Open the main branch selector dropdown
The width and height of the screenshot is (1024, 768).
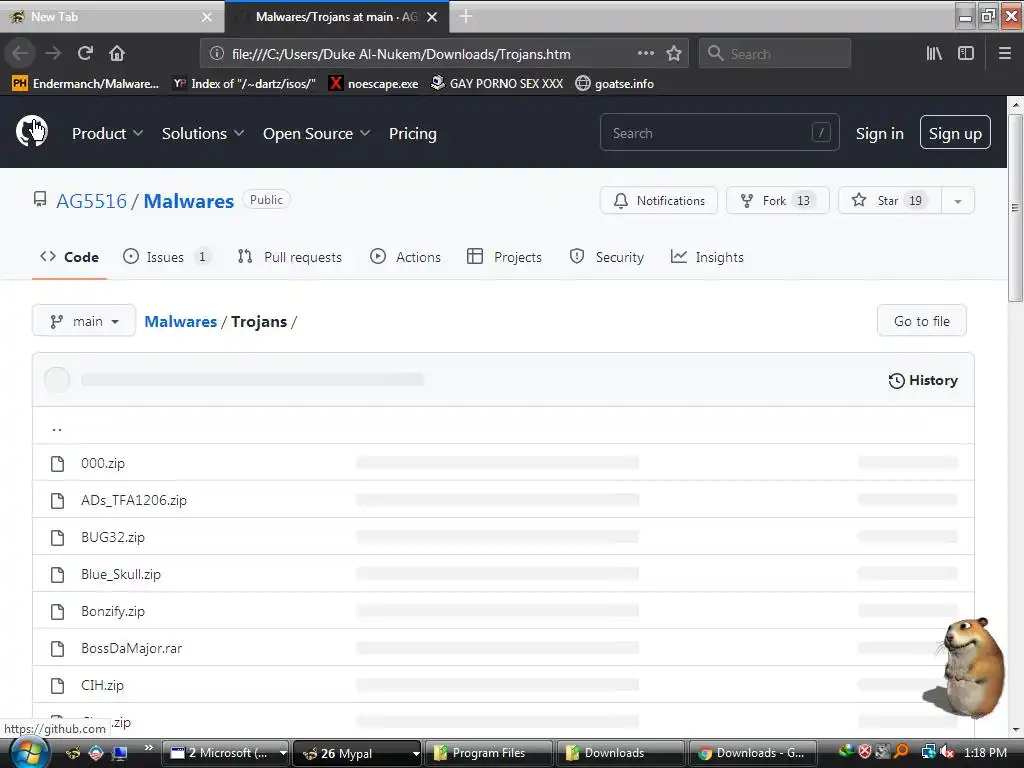point(84,321)
